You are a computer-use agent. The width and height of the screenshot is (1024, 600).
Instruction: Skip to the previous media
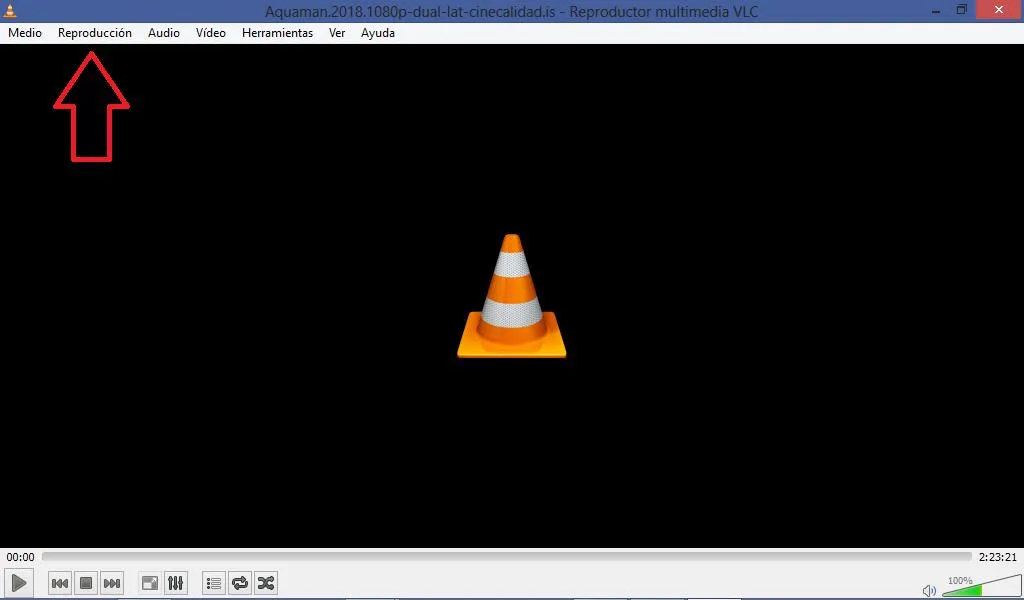click(60, 583)
